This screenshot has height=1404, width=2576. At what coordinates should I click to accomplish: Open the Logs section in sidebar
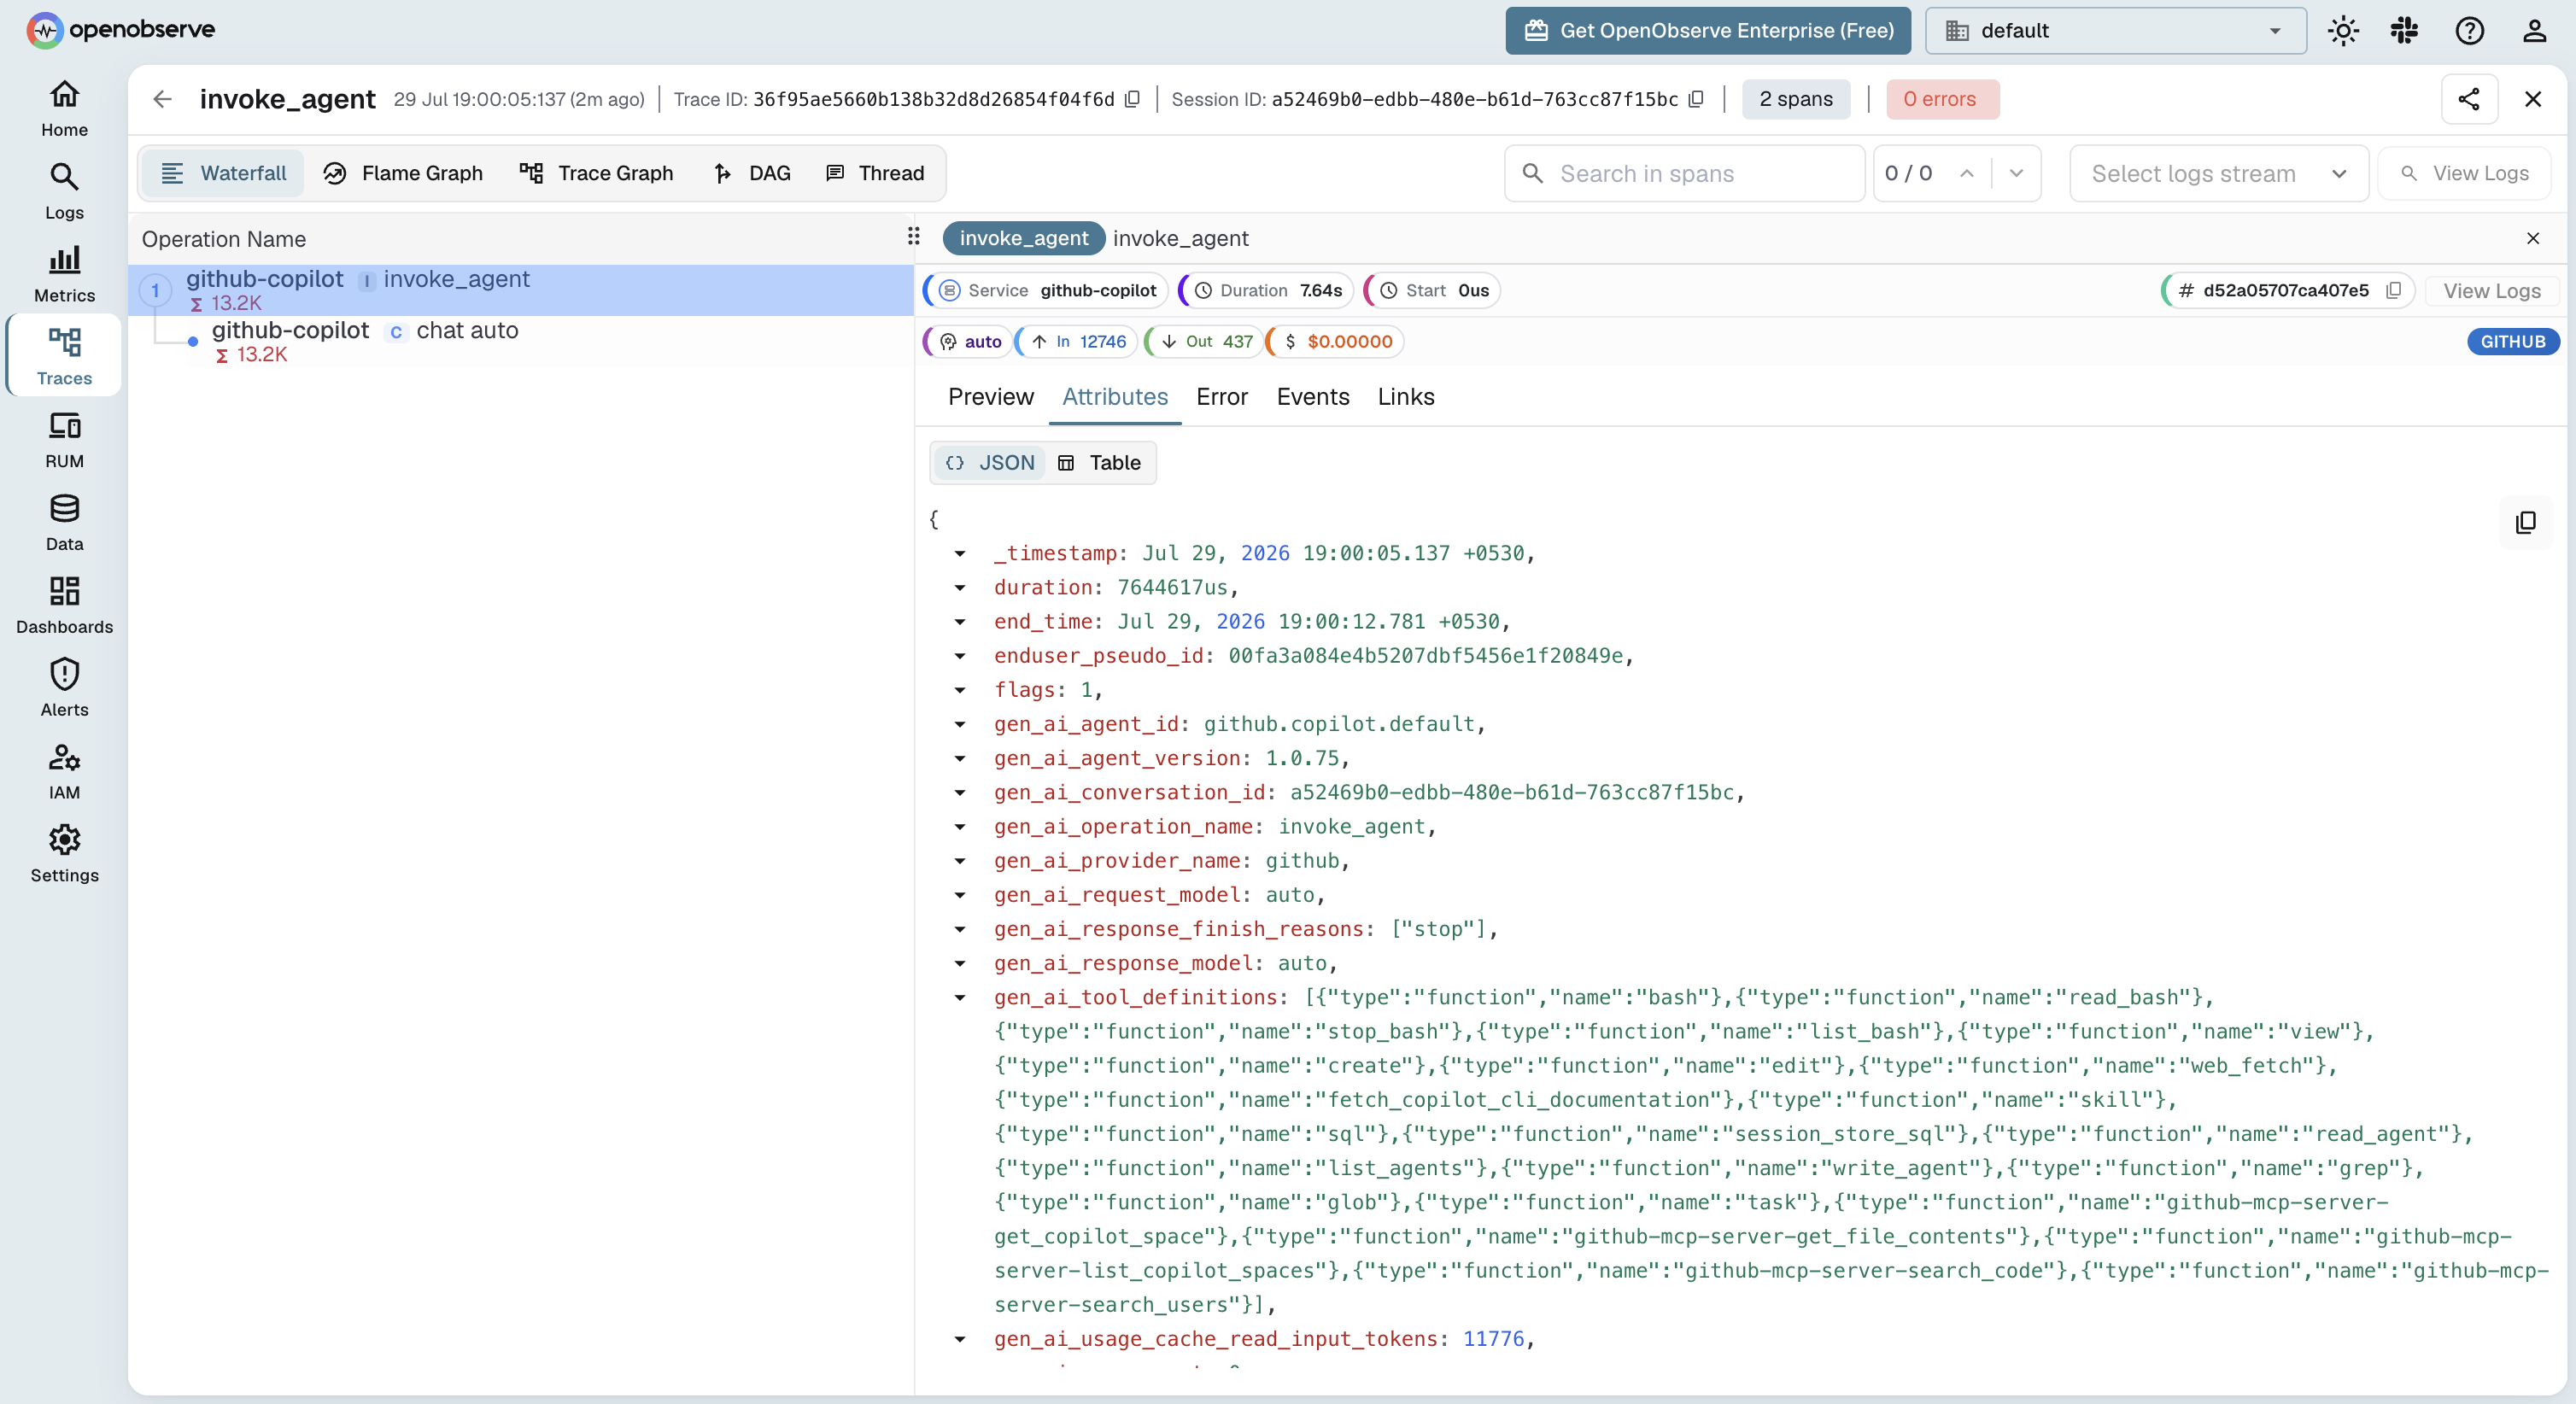point(64,191)
